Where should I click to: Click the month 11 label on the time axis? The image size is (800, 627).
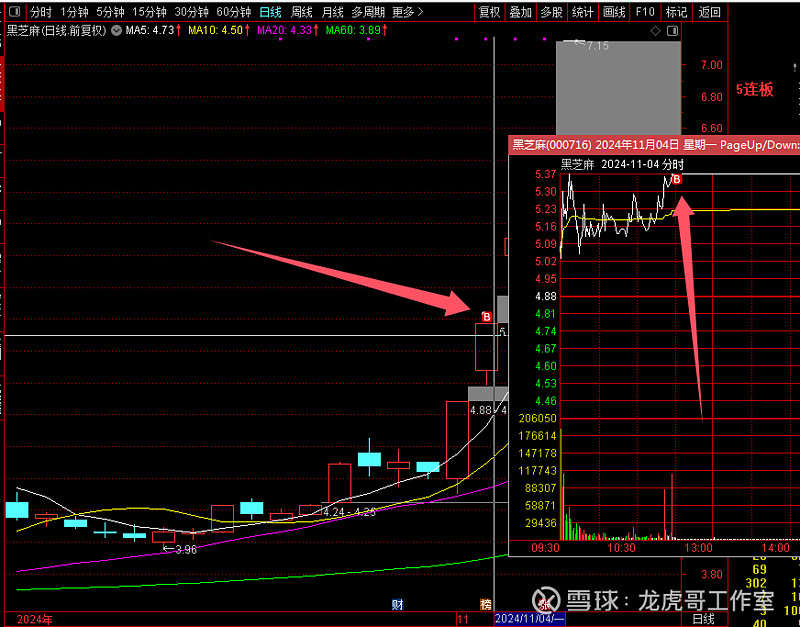pyautogui.click(x=463, y=619)
